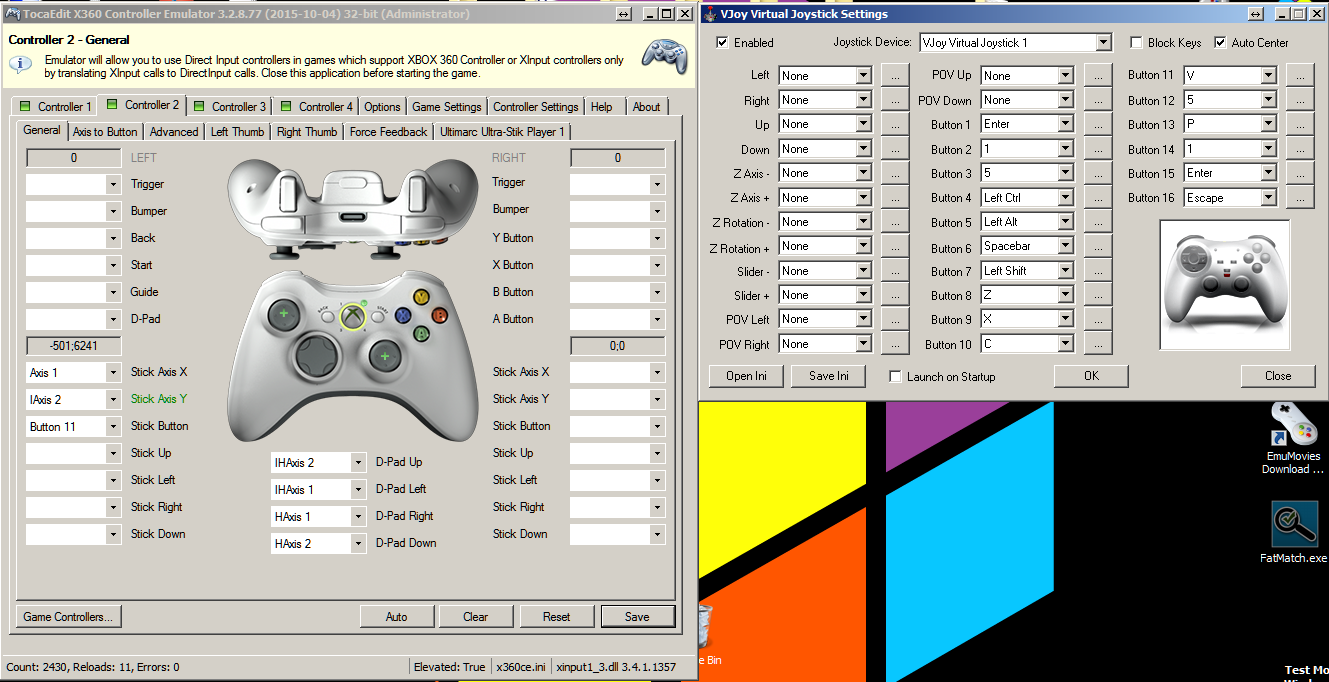The width and height of the screenshot is (1329, 682).
Task: Click xinput1_3.dll 3.4.1.1357 status text
Action: coord(616,667)
